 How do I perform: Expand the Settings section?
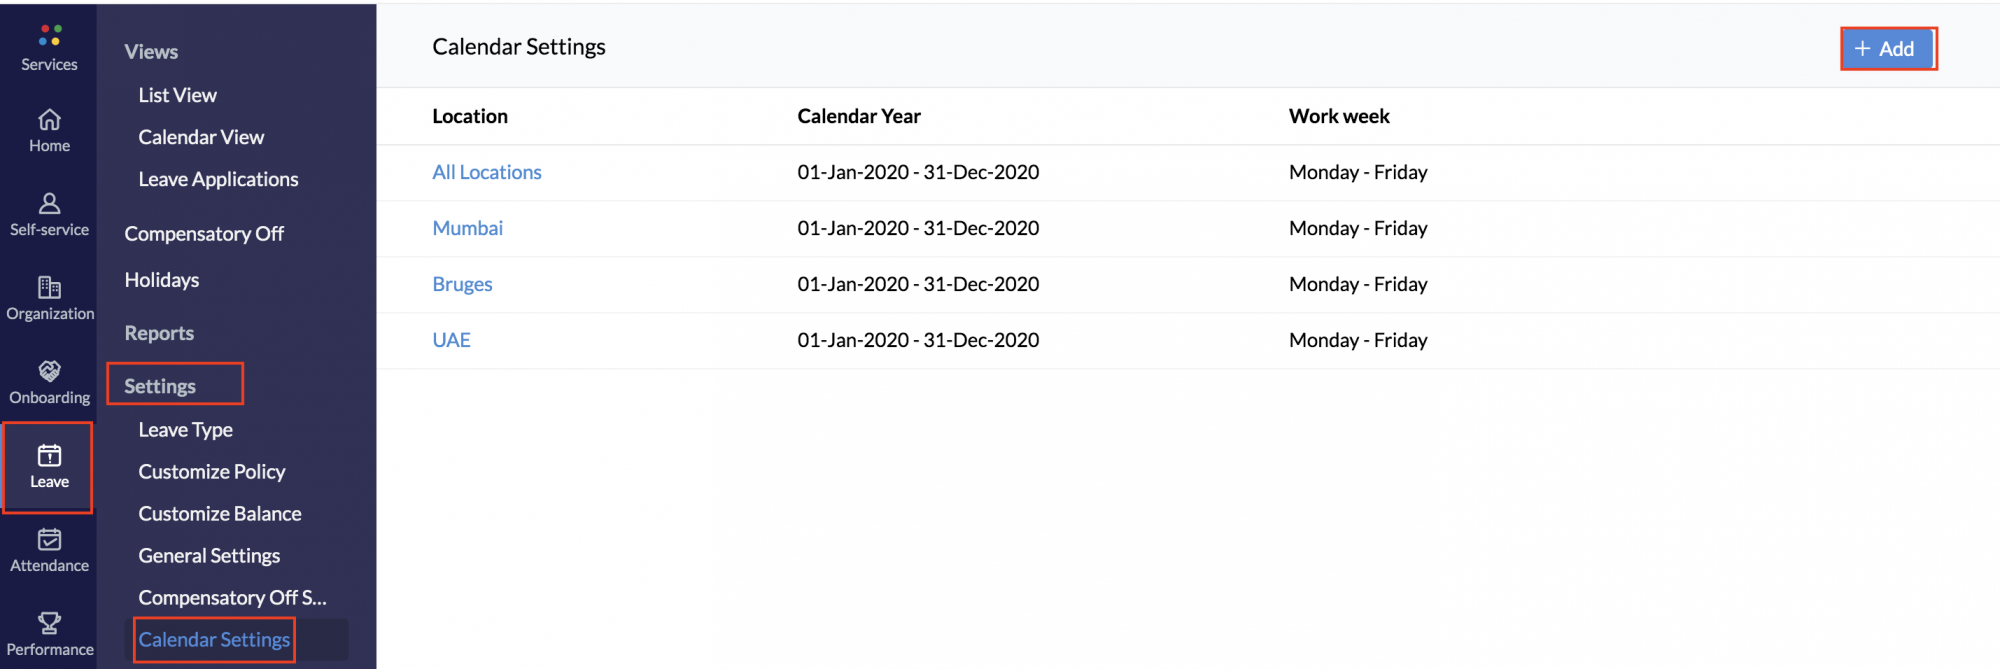tap(160, 386)
